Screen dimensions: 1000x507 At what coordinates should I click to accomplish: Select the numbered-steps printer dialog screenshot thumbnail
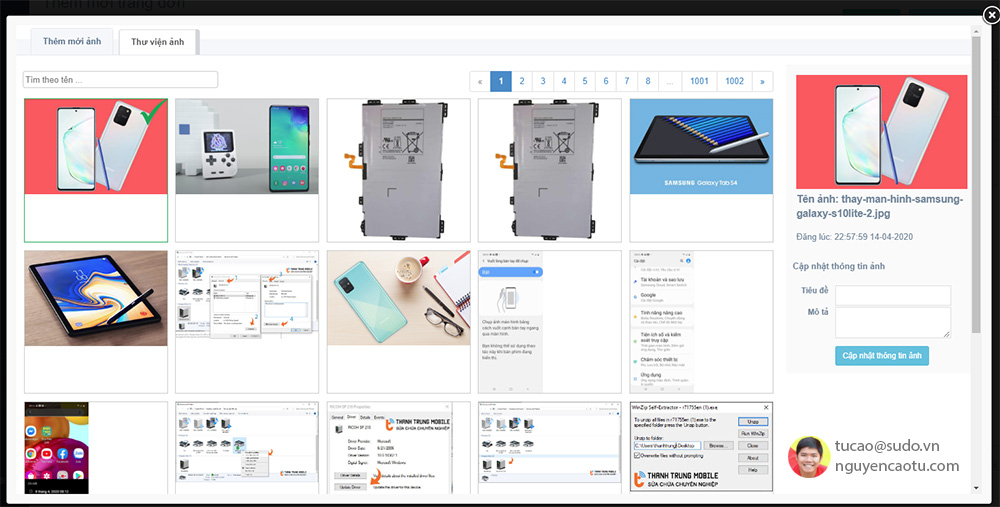pos(247,322)
